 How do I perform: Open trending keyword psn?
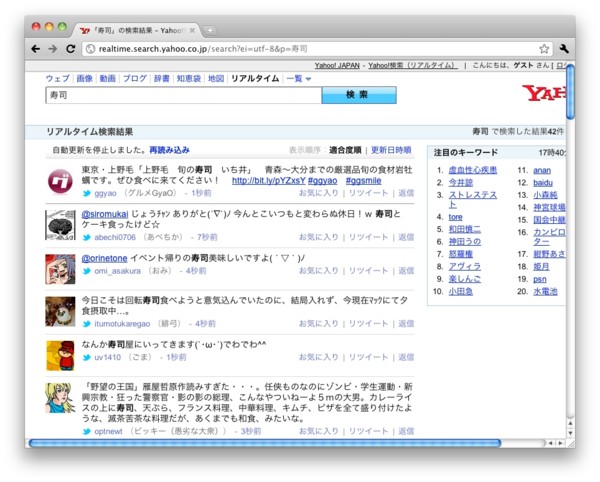(540, 279)
